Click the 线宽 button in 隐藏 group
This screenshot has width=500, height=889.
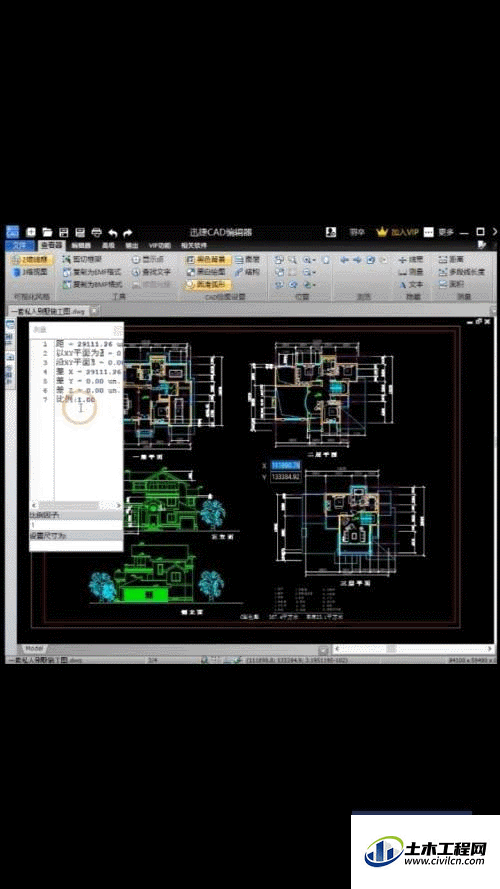410,259
